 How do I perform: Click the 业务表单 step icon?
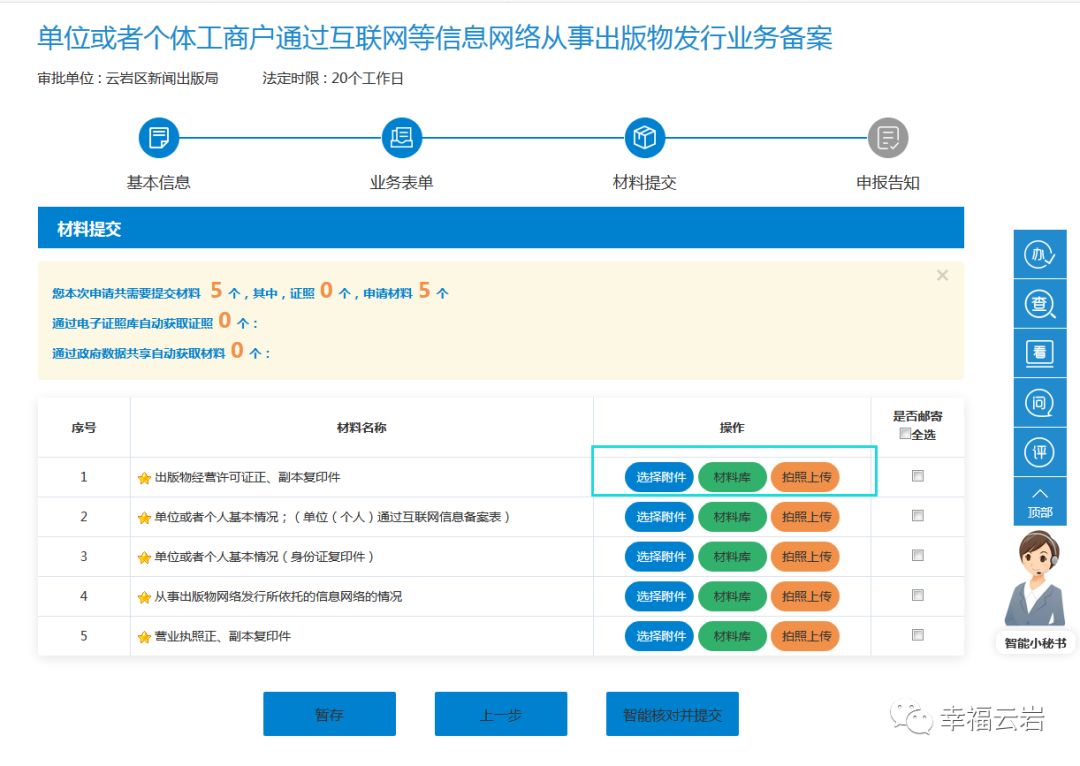pos(402,138)
